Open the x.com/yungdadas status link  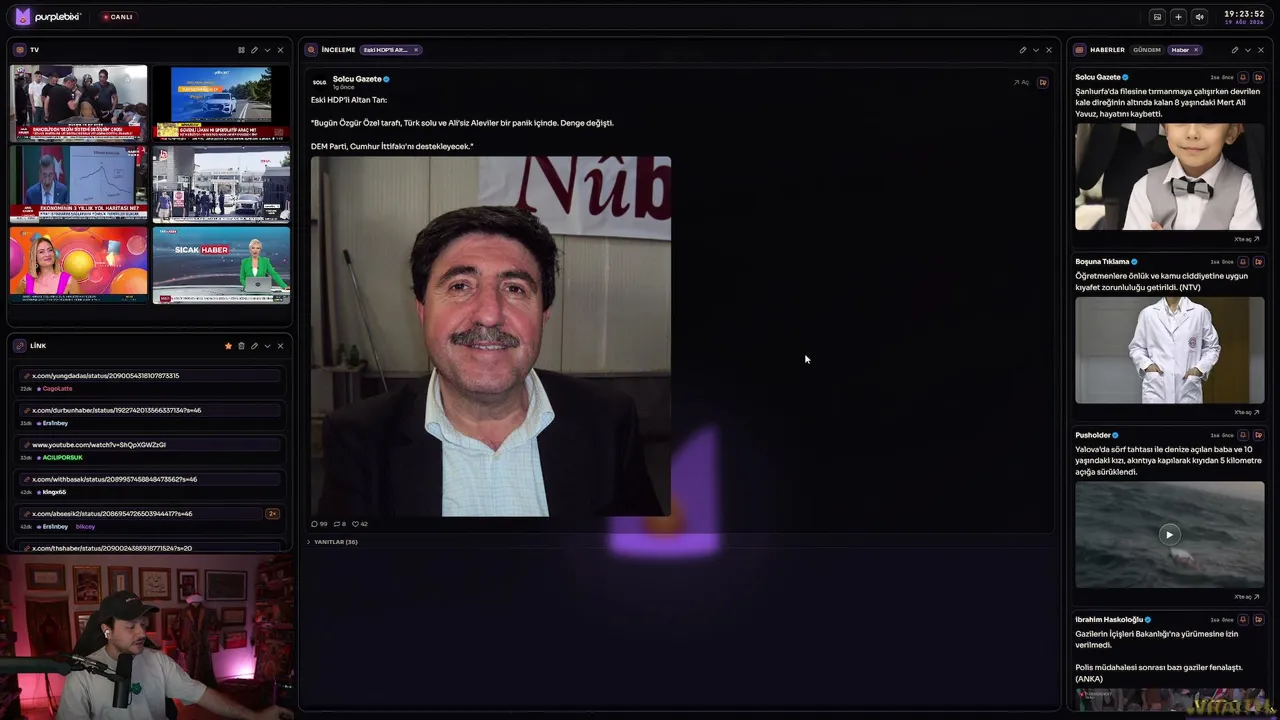150,376
